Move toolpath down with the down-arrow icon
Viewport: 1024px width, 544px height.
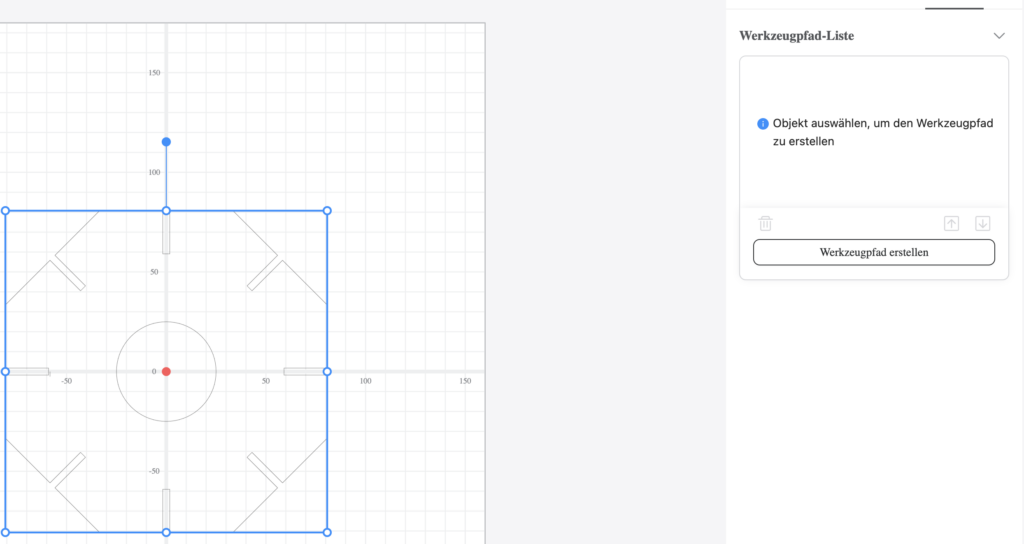(x=982, y=224)
